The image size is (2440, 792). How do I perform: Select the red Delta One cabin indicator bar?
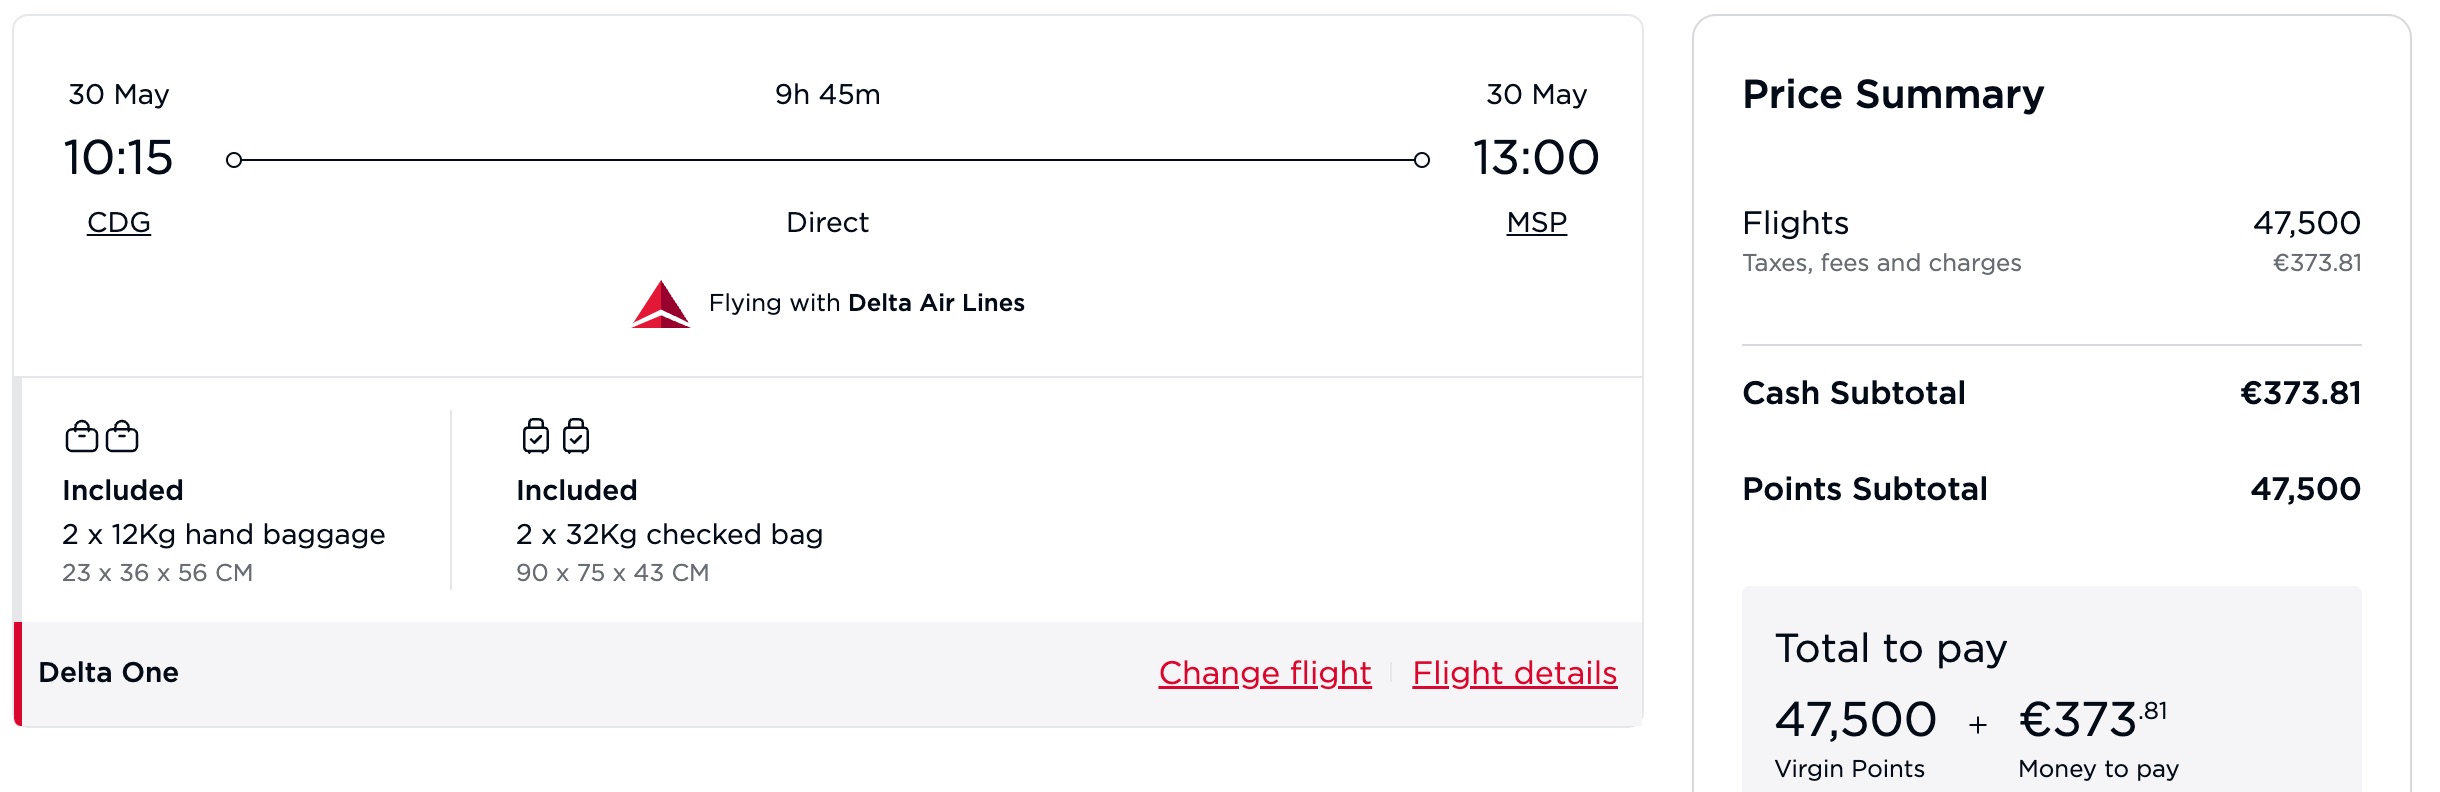(x=17, y=672)
